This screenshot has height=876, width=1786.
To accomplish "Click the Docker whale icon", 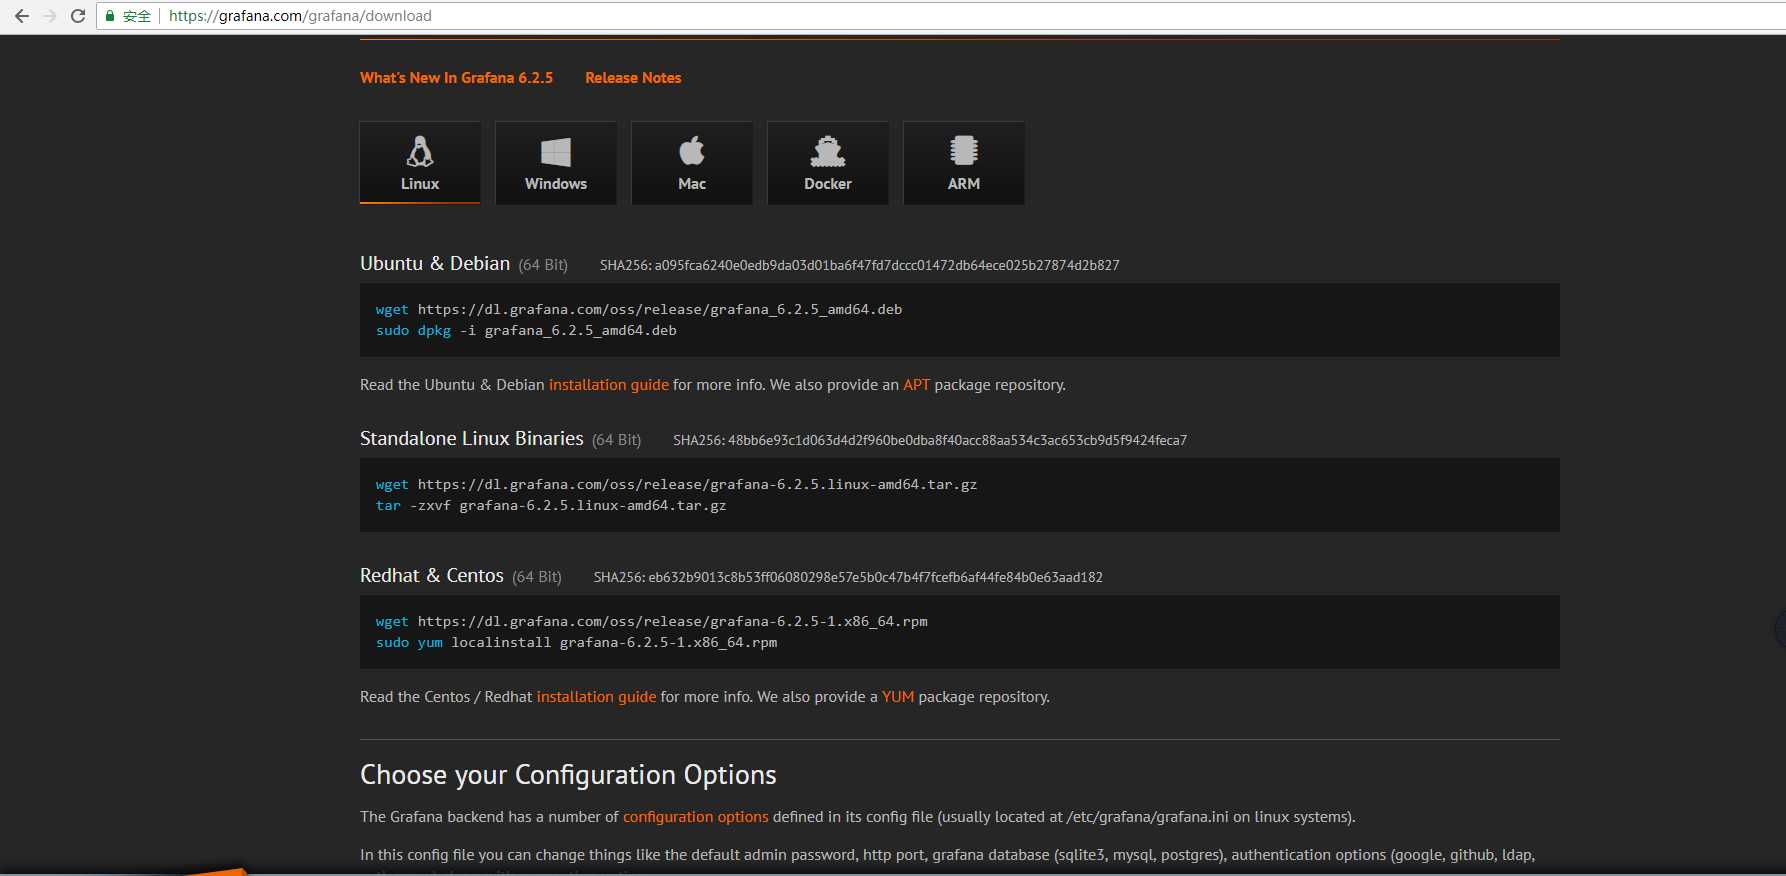I will [828, 151].
